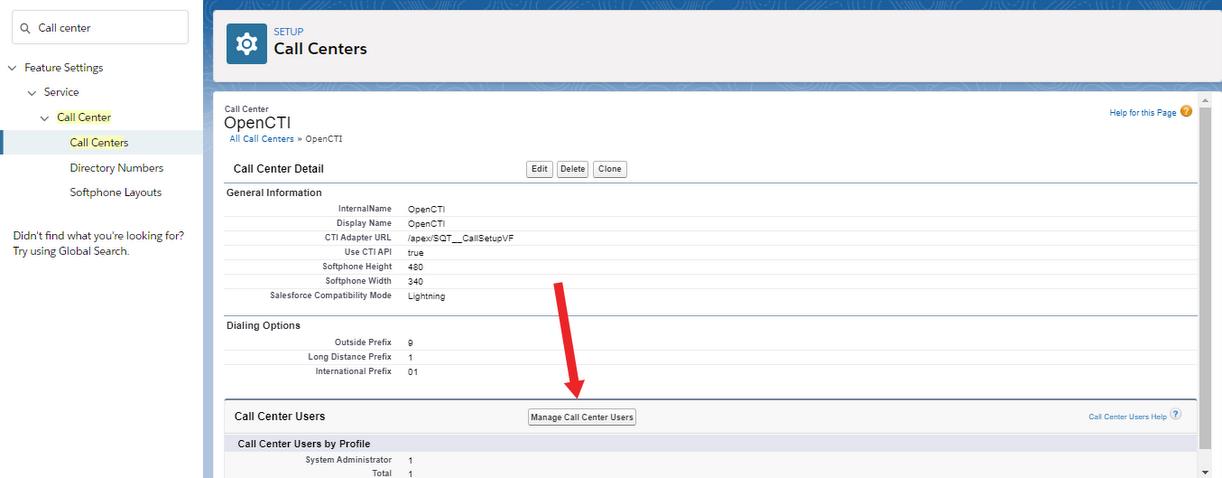This screenshot has width=1222, height=478.
Task: Click the Softphone Height value 480
Action: click(416, 267)
